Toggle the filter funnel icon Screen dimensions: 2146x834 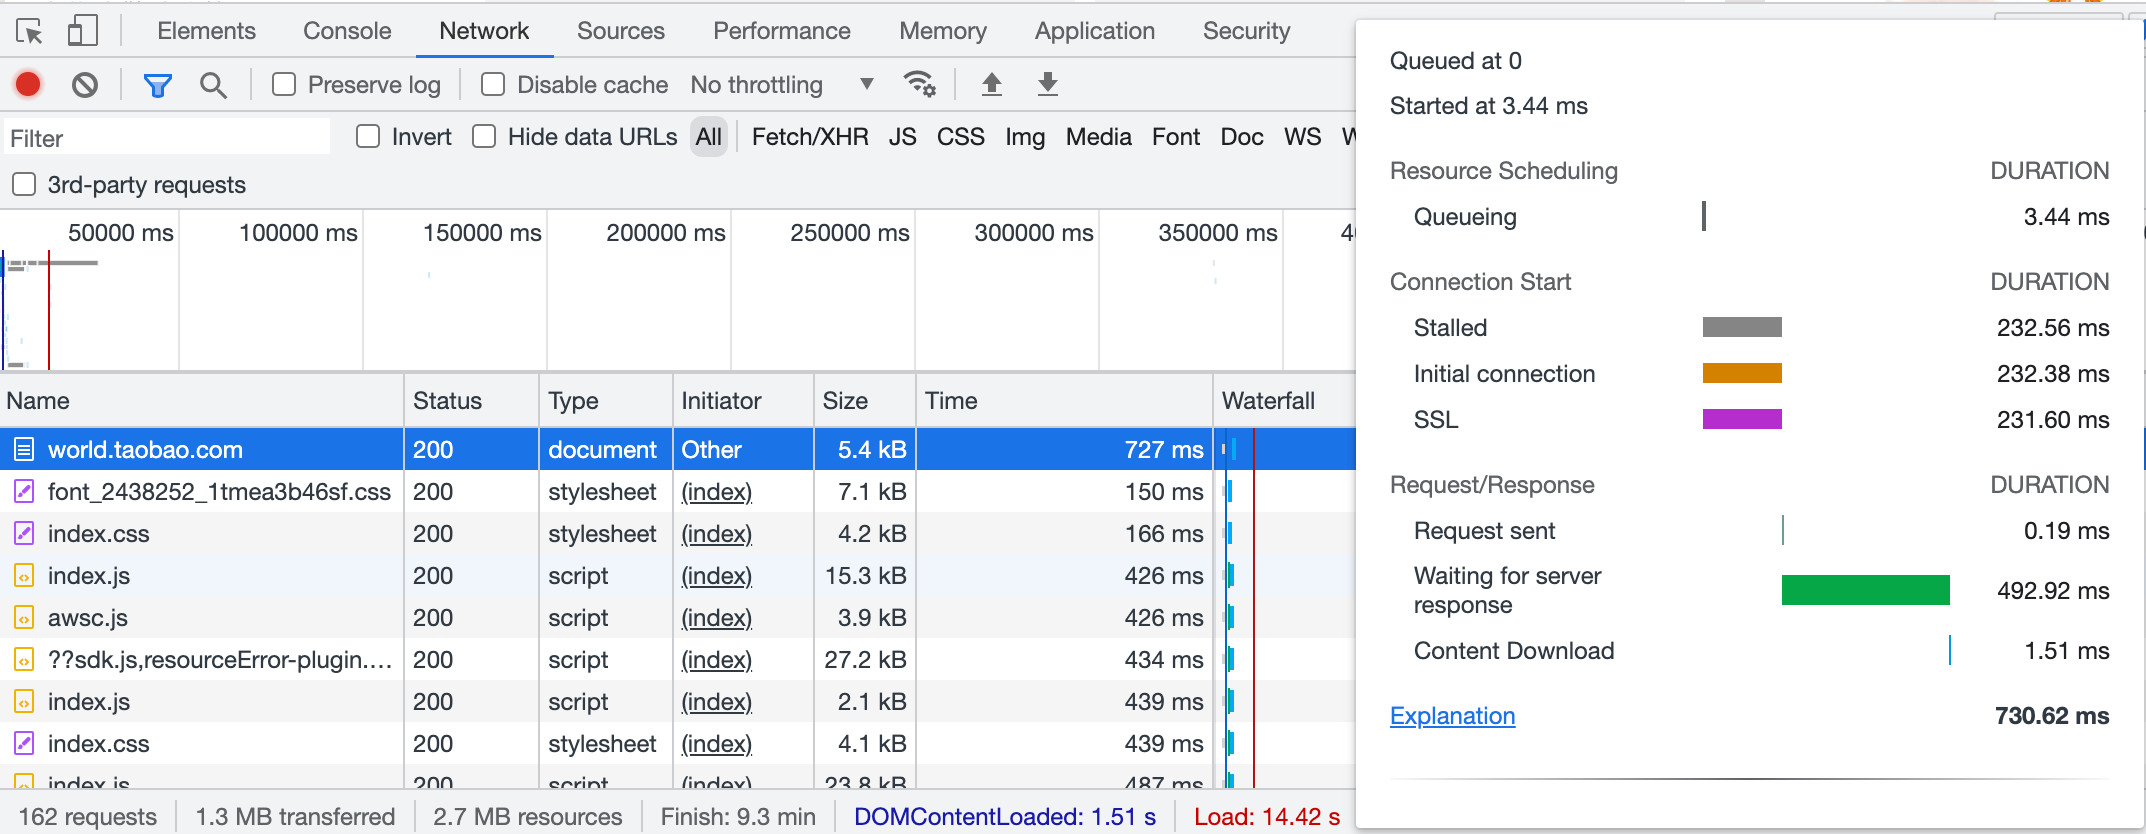pos(158,85)
